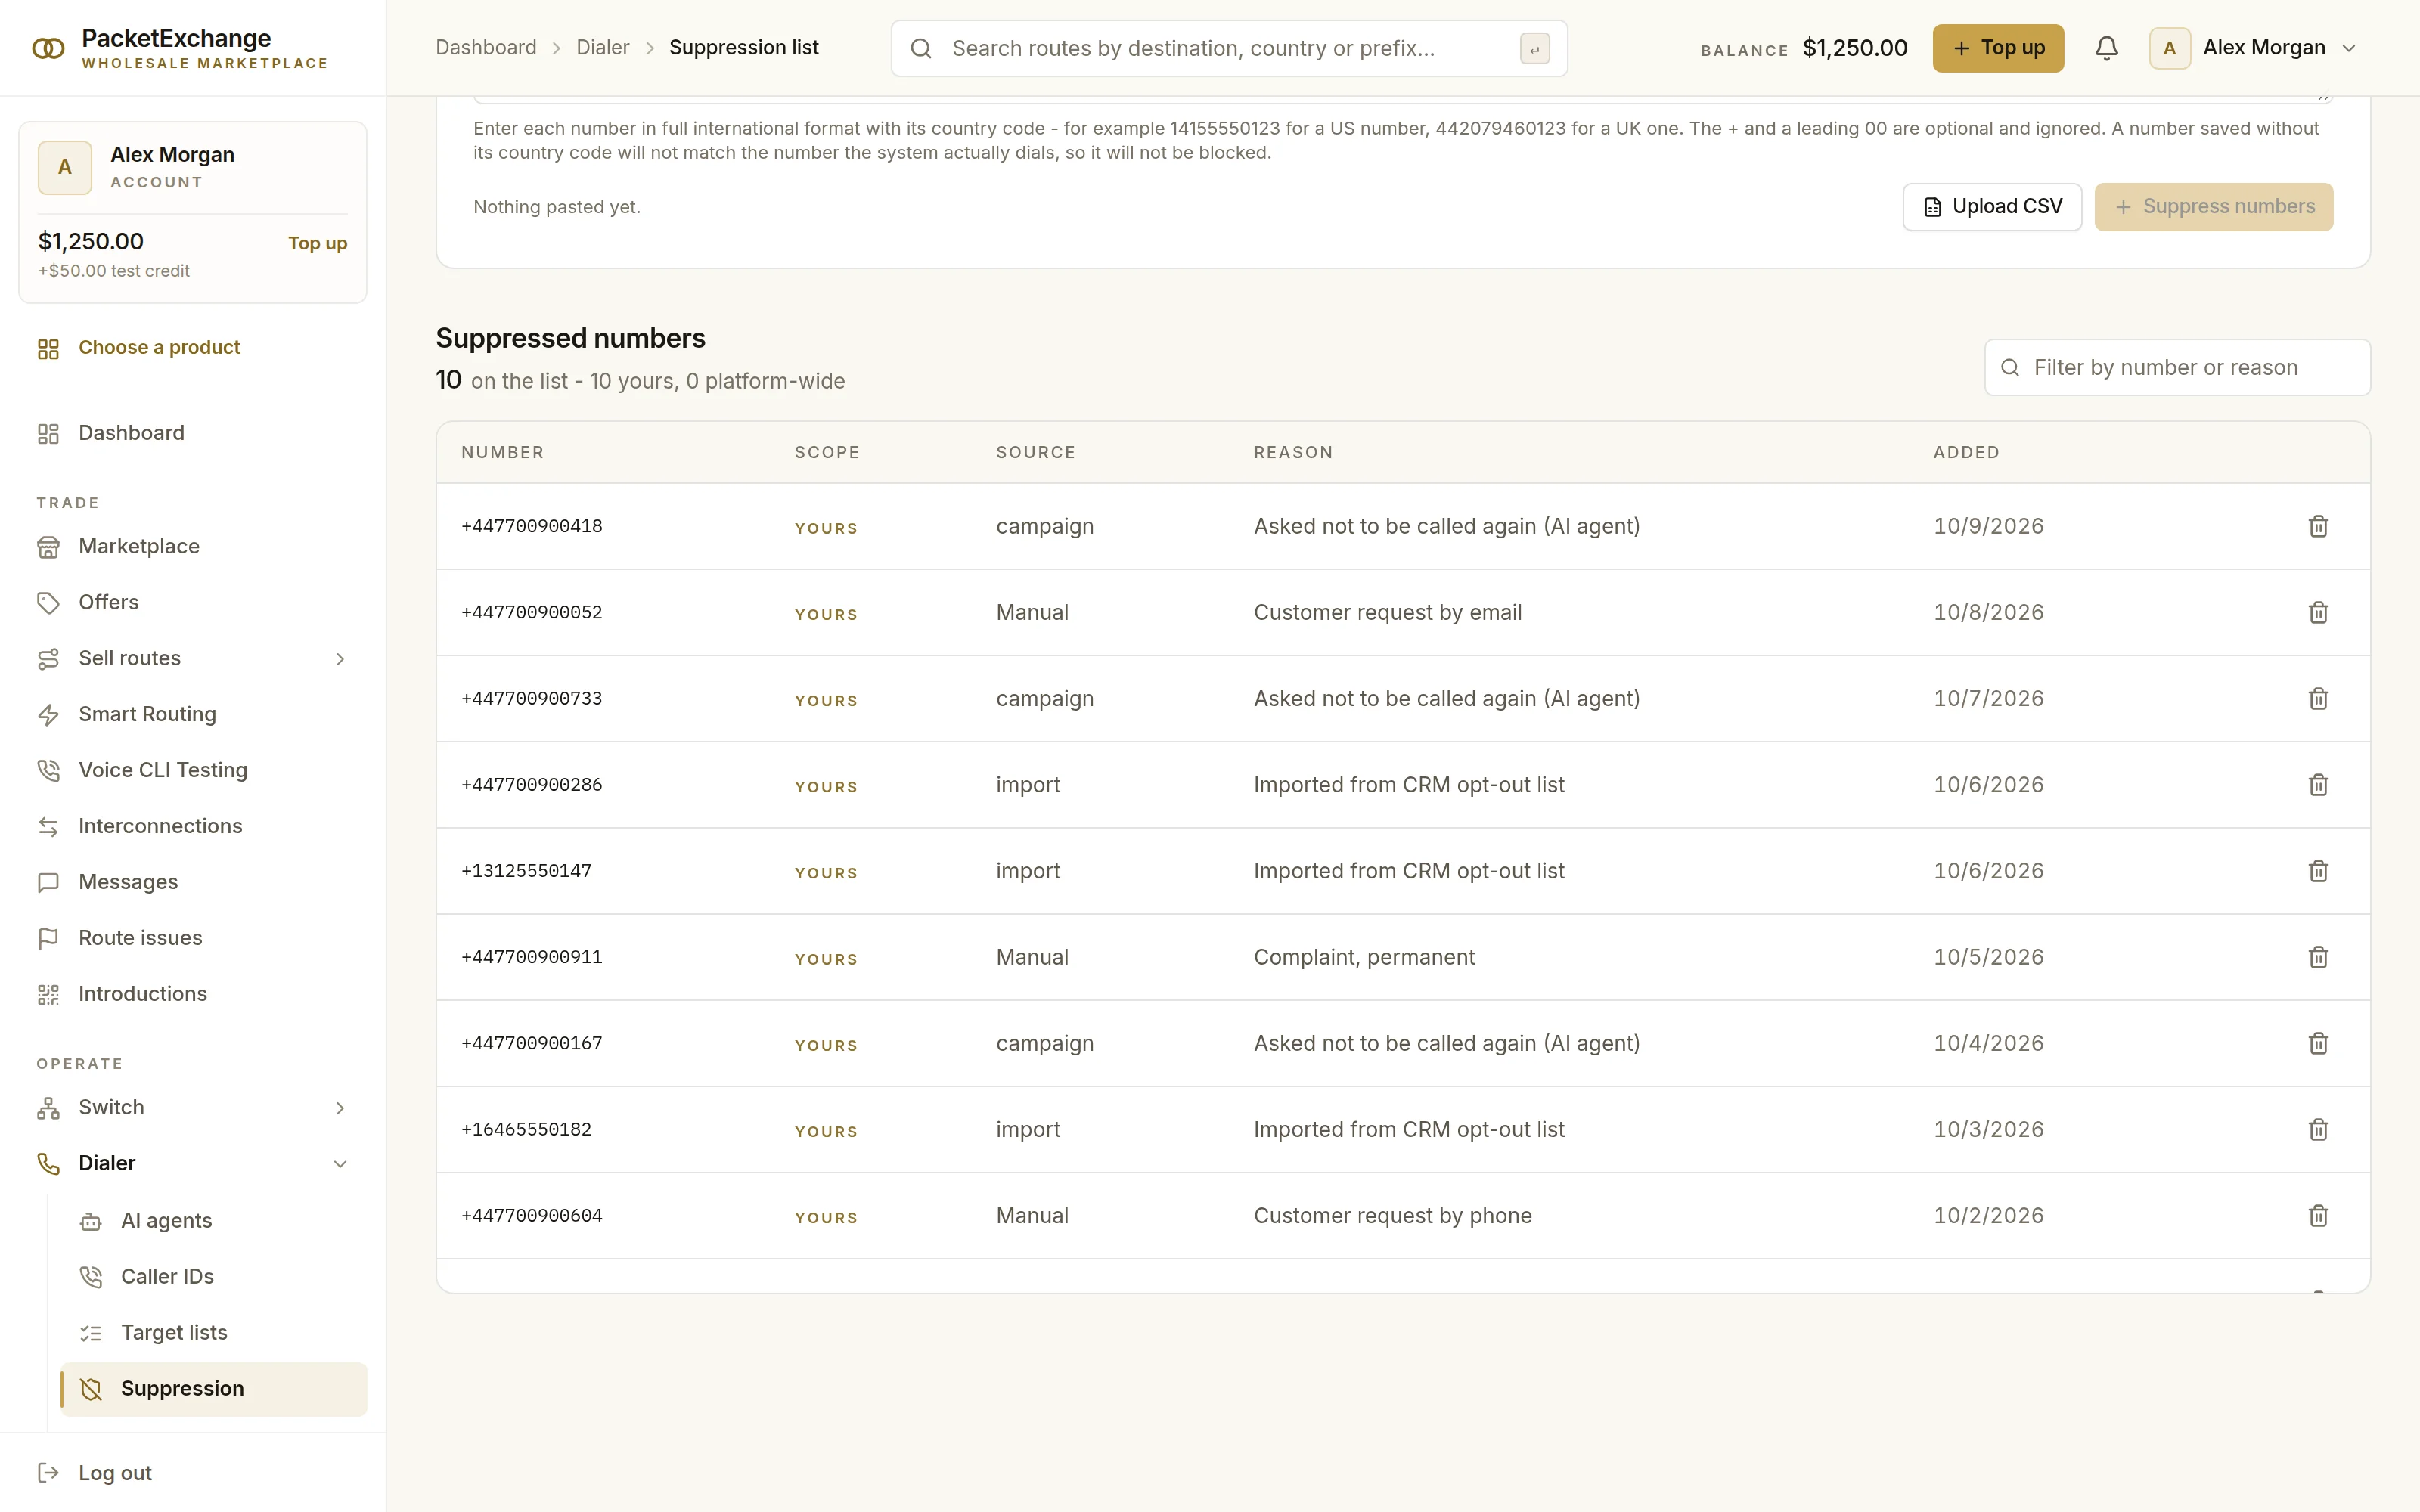
Task: Click trash icon for +16465550182
Action: pyautogui.click(x=2318, y=1129)
